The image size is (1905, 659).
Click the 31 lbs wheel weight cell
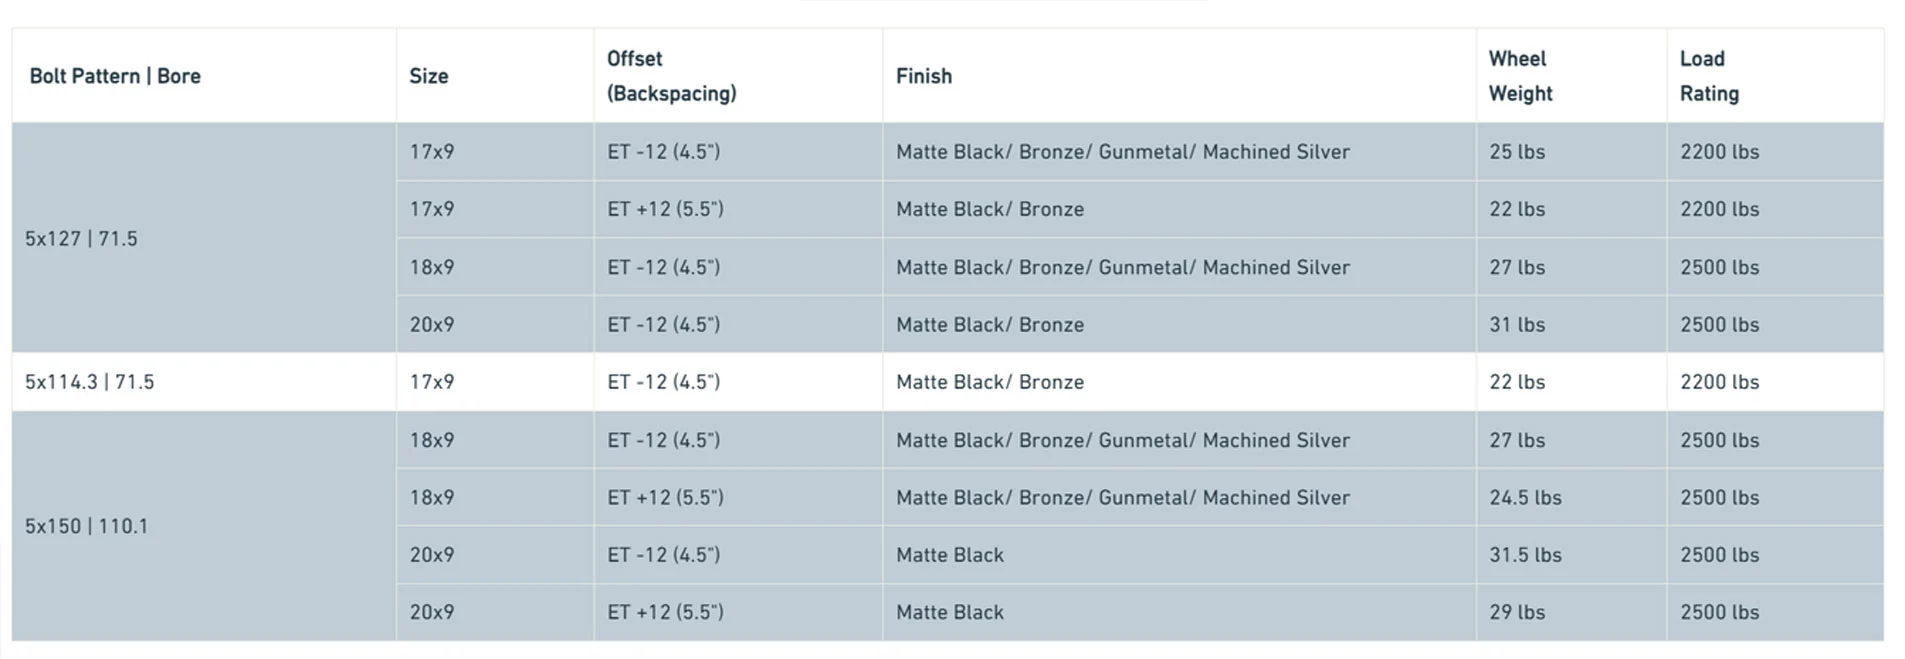tap(1517, 325)
